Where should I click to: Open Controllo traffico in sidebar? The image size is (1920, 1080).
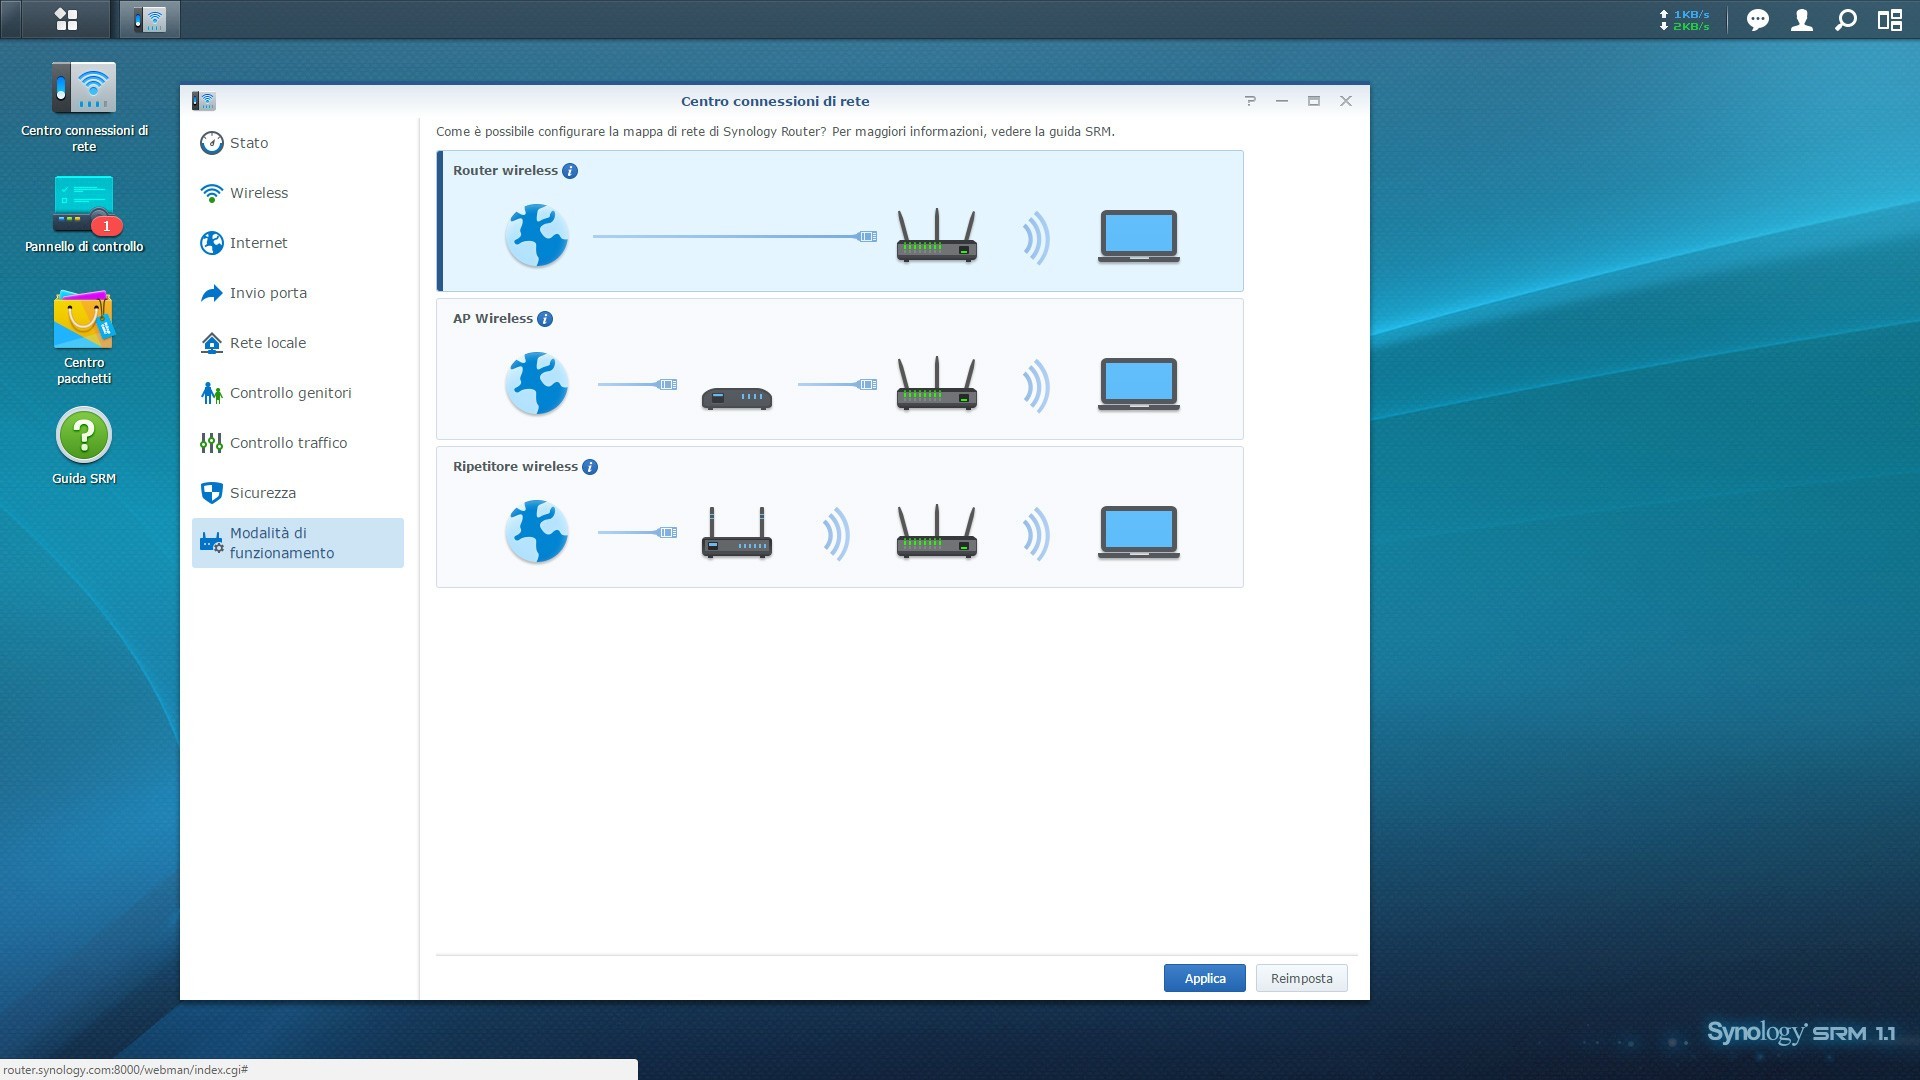pyautogui.click(x=288, y=443)
